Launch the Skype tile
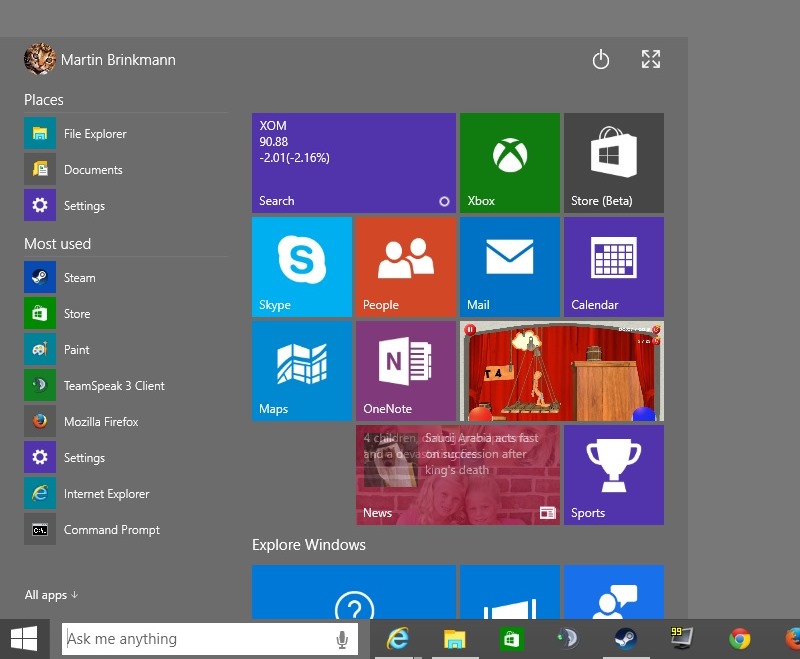 302,267
